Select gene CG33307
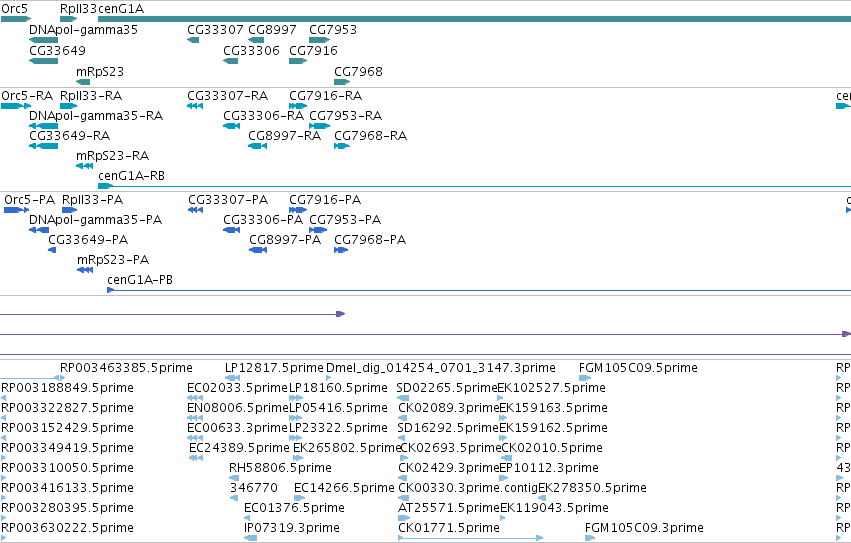 [x=193, y=40]
